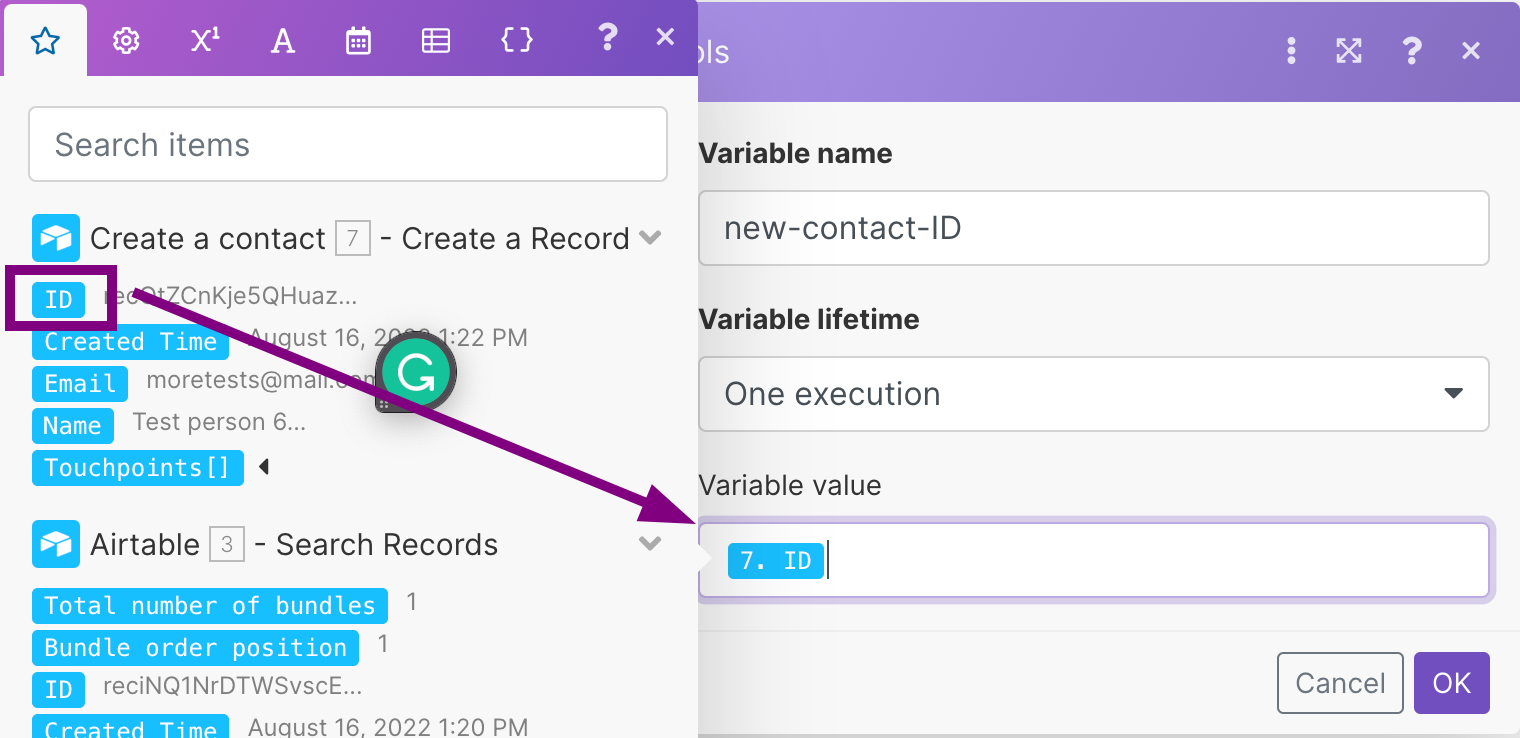
Task: Insert the Touchpoints[] pill
Action: [137, 468]
